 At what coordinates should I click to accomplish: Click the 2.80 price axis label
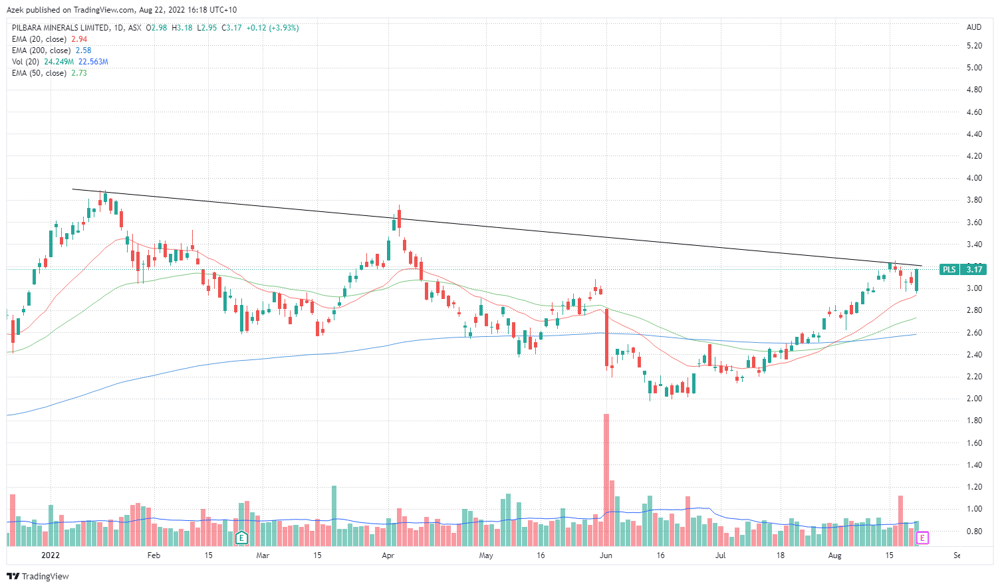click(974, 311)
